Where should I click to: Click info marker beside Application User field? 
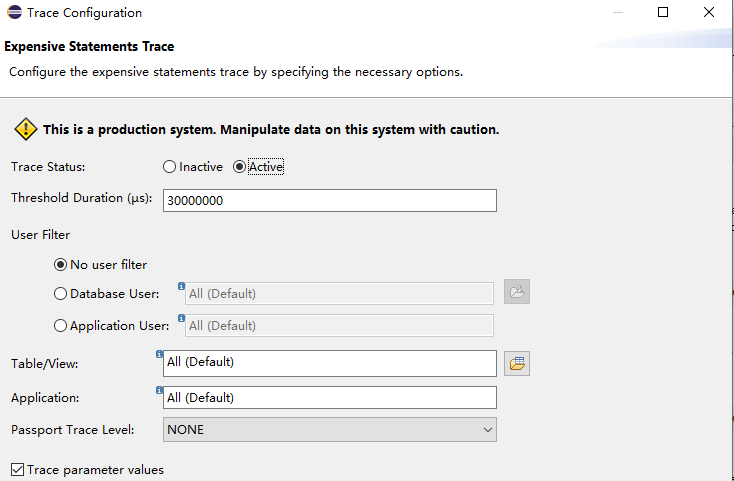pyautogui.click(x=181, y=318)
